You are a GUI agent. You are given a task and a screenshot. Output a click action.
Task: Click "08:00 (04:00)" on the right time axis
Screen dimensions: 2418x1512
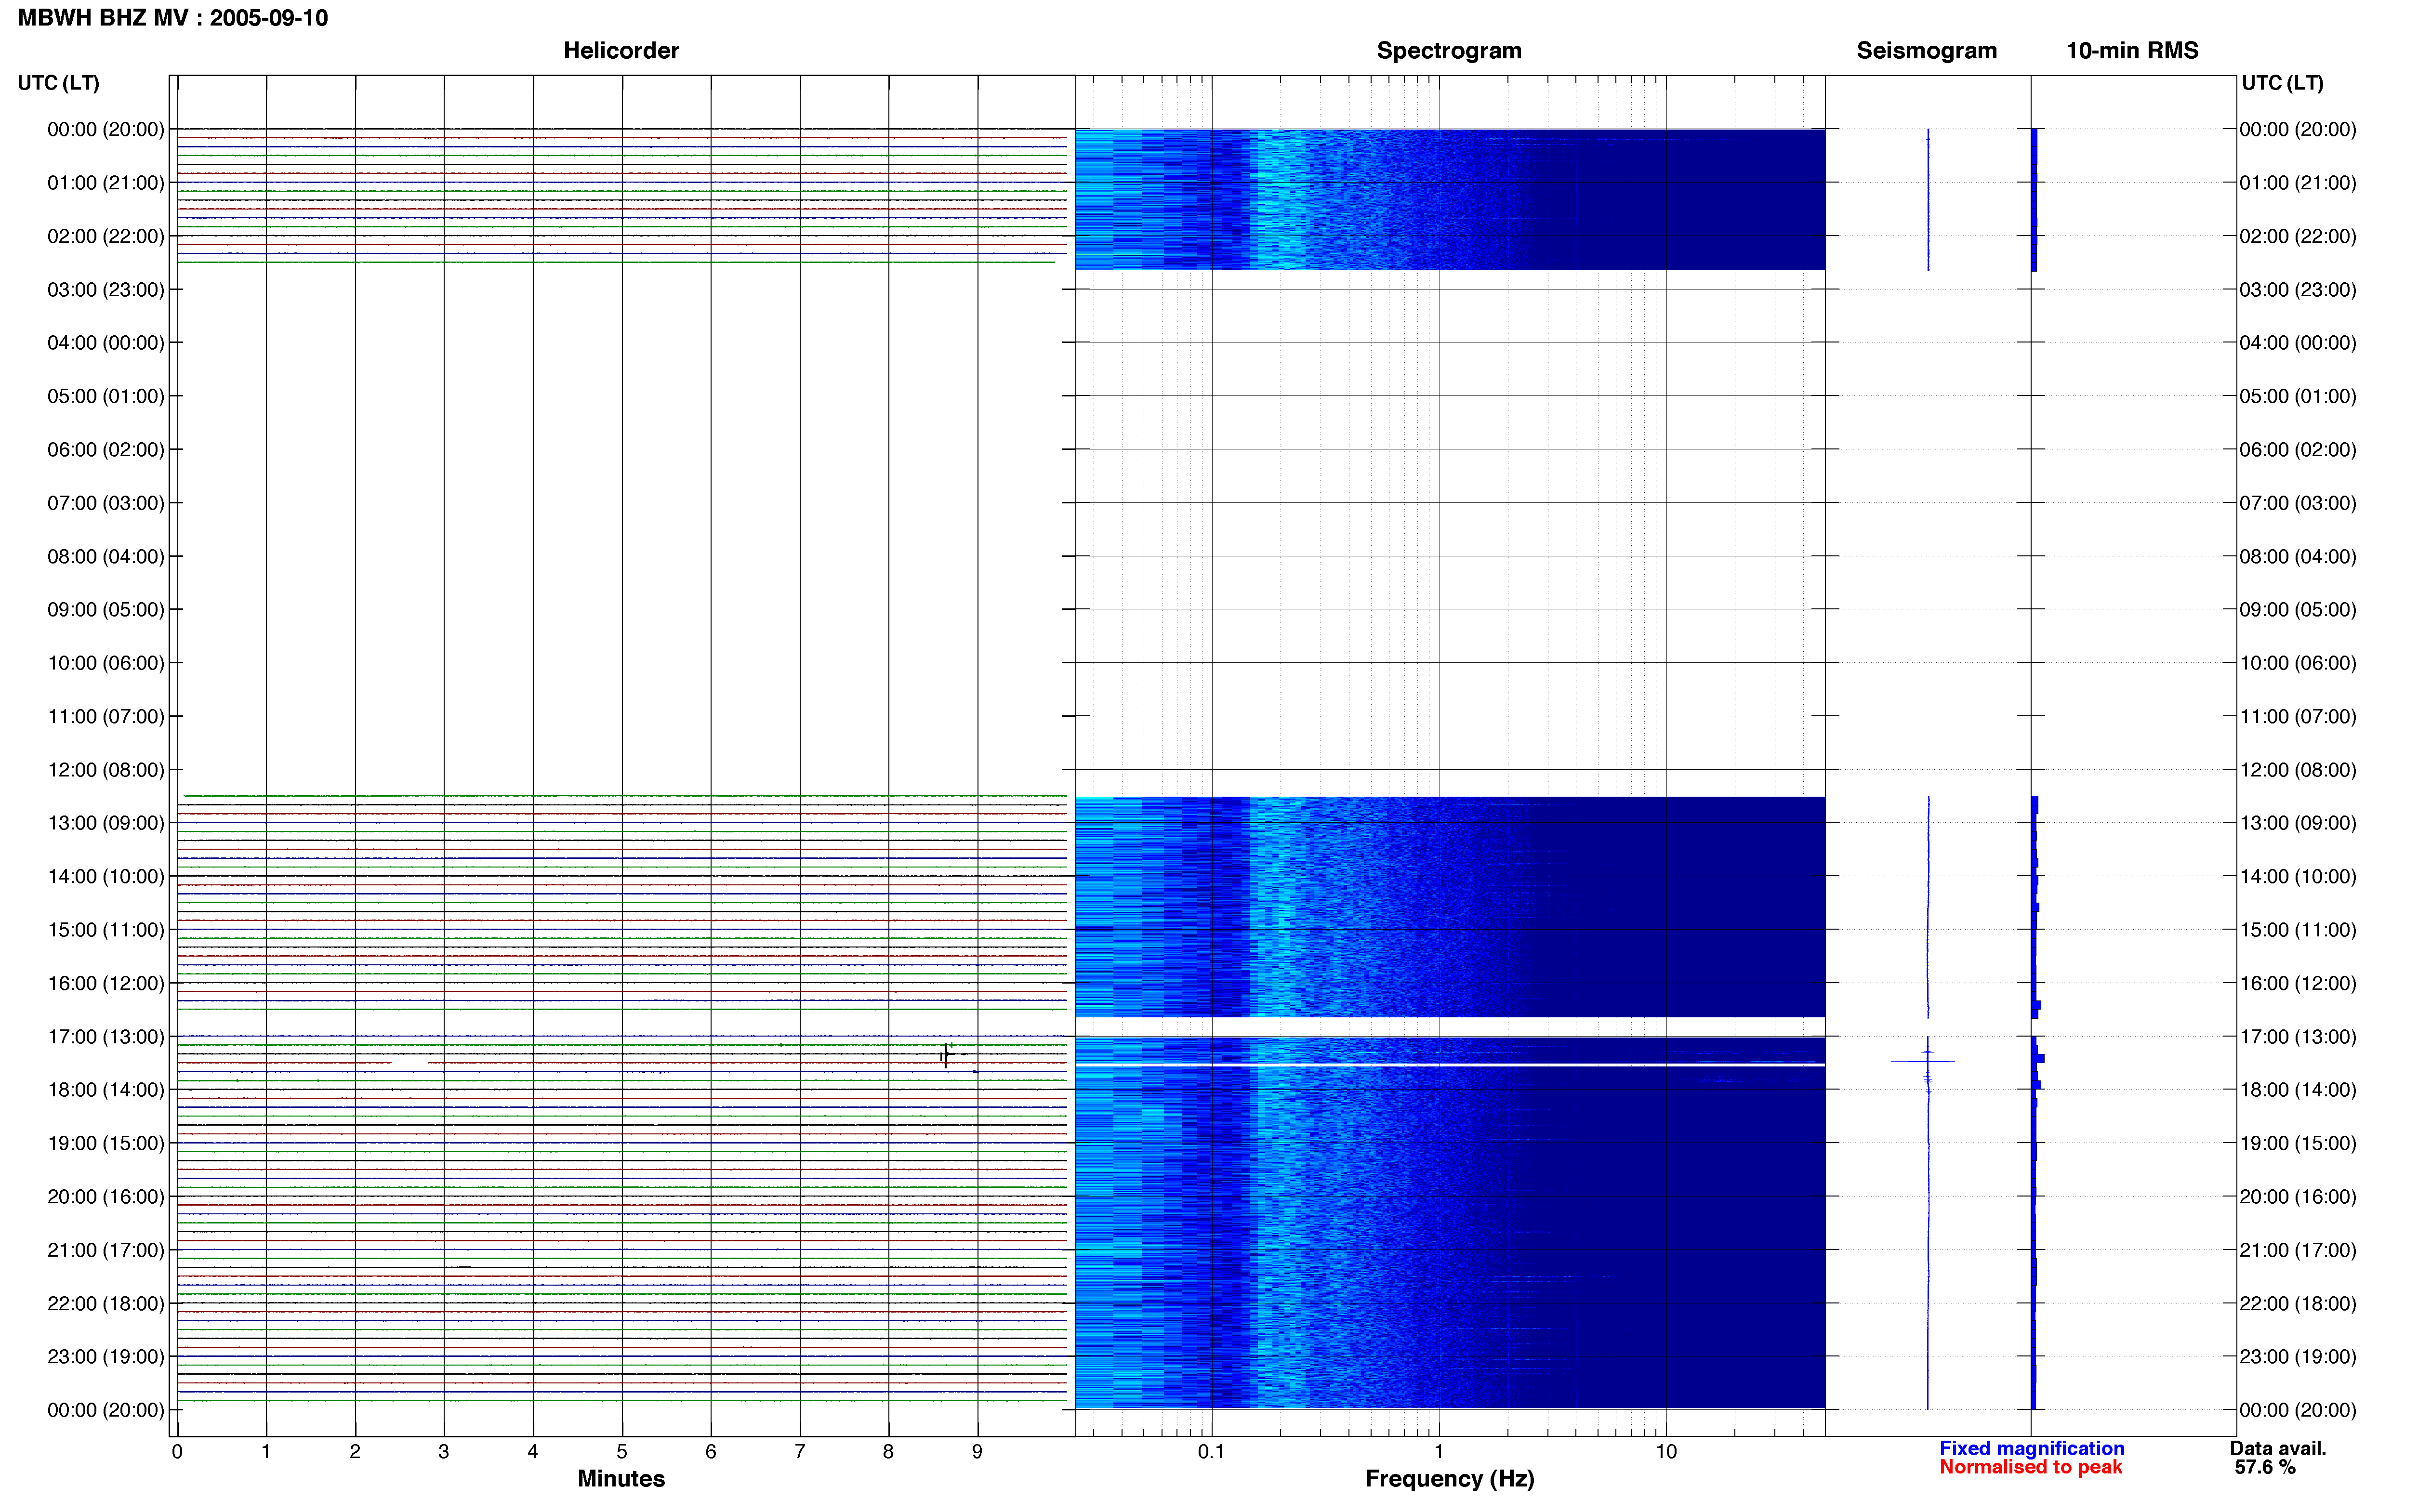pyautogui.click(x=2298, y=556)
